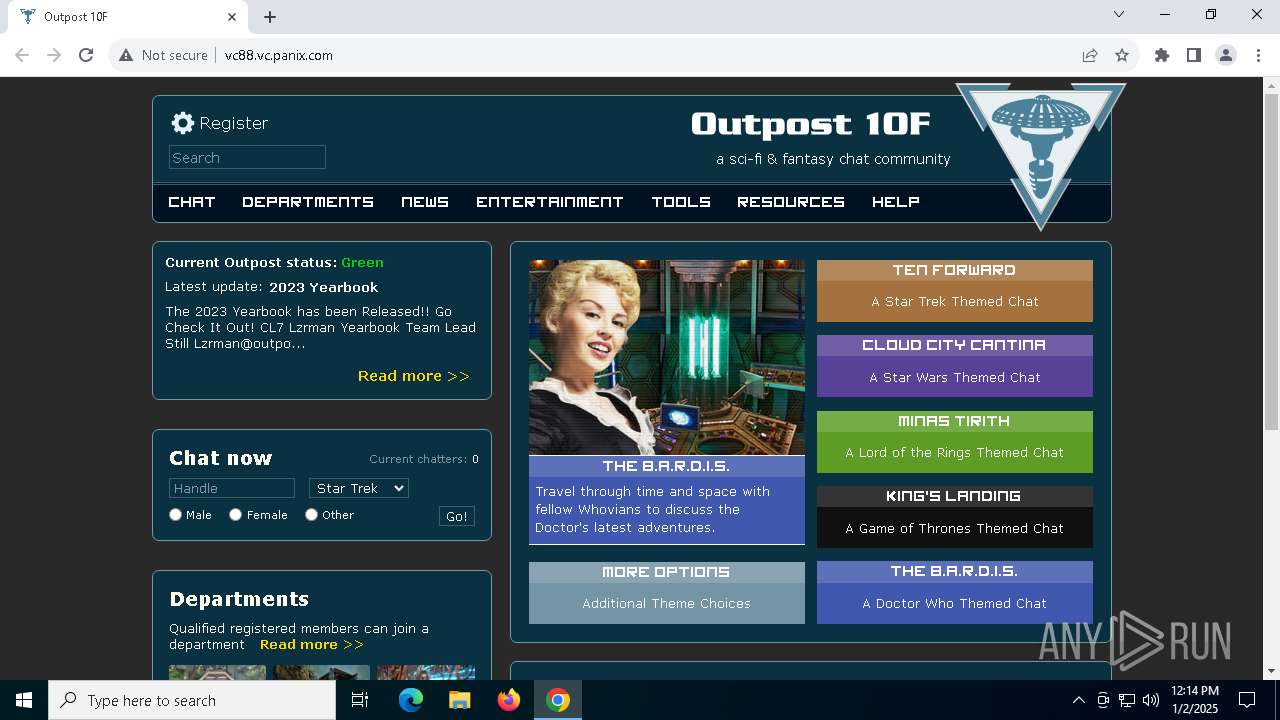Open Ten Forward Star Trek chat
1280x720 pixels.
click(955, 291)
